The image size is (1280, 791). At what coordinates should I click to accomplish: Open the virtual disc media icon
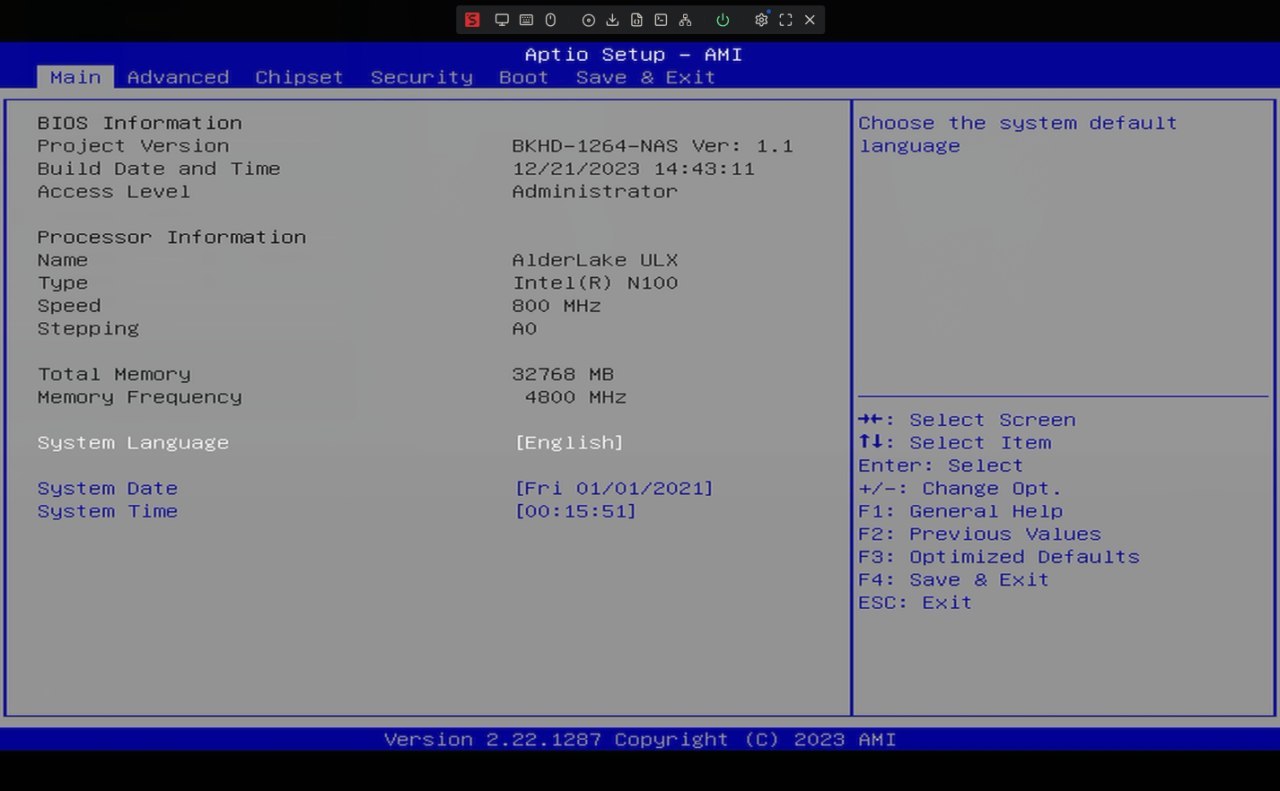coord(588,20)
